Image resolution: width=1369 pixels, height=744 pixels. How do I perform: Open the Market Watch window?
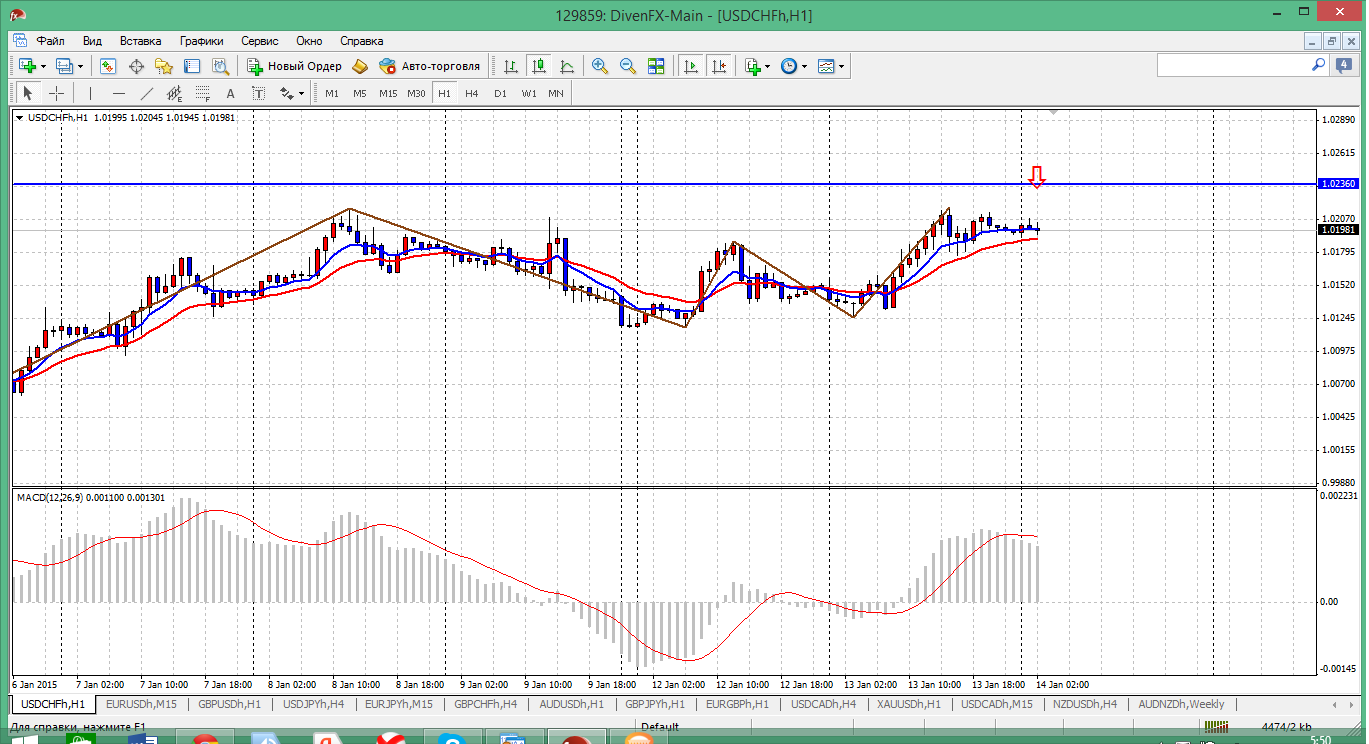[108, 66]
